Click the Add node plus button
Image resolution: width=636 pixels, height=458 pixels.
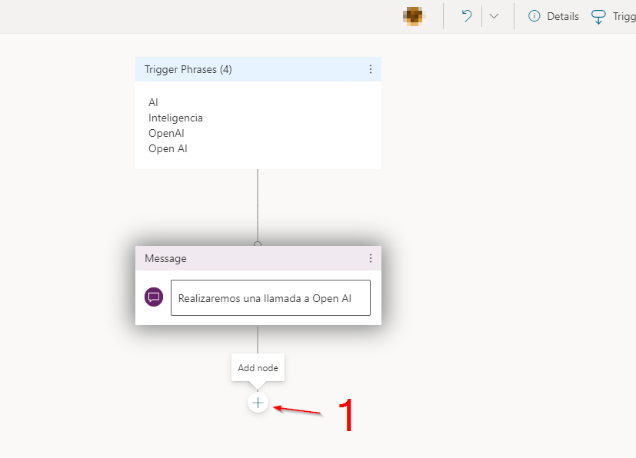pos(258,402)
